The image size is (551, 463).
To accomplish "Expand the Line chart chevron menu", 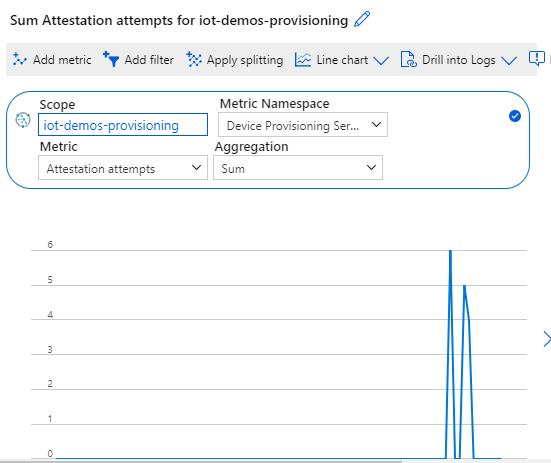I will 381,60.
